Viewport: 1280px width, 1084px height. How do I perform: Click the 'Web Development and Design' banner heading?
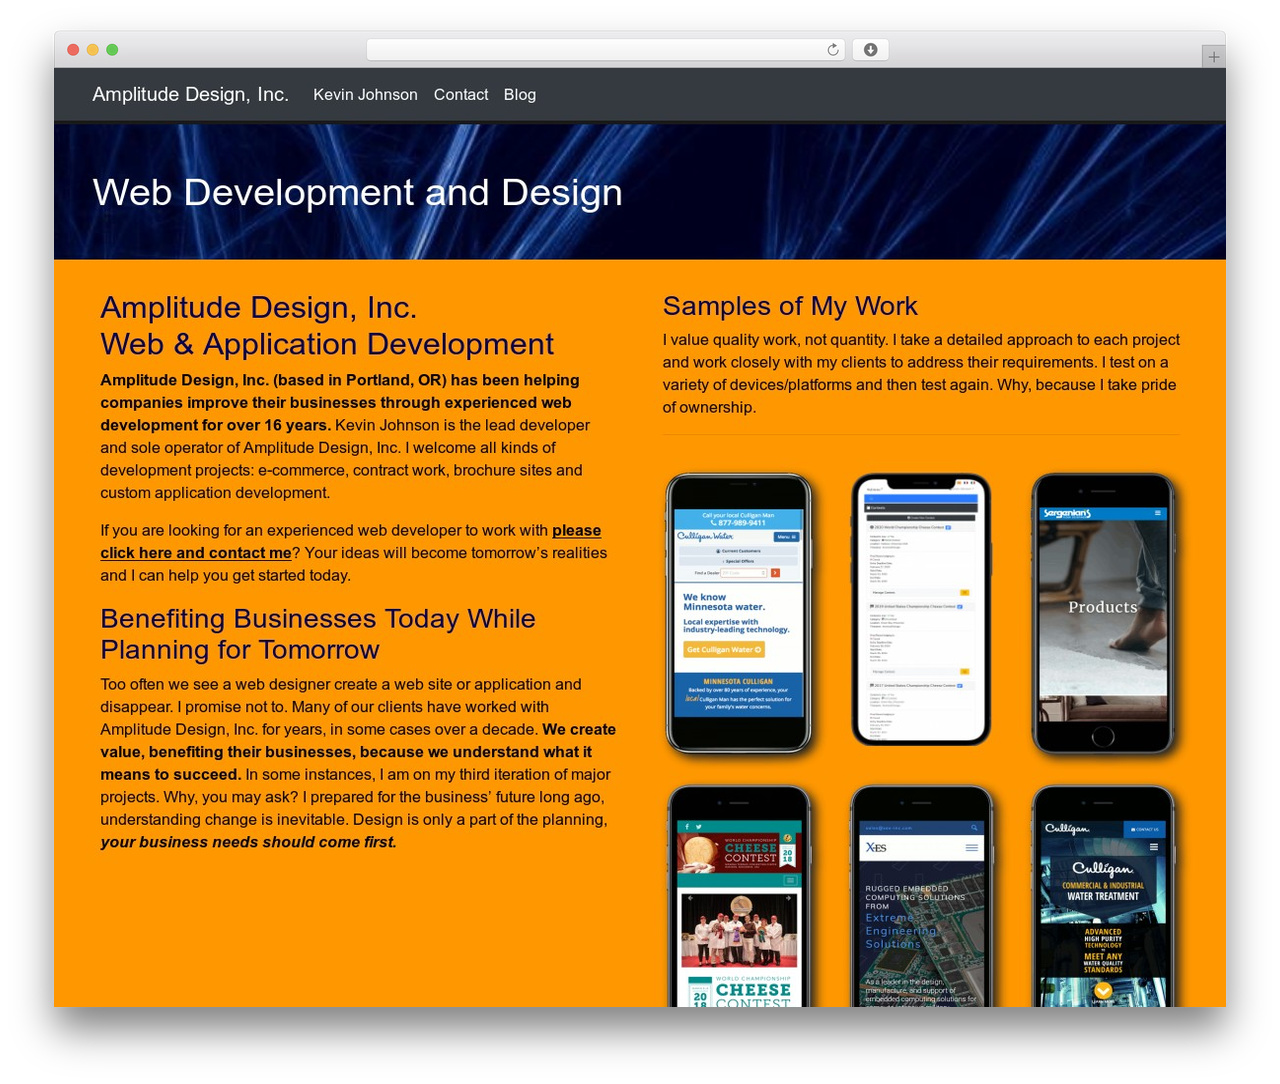coord(357,193)
